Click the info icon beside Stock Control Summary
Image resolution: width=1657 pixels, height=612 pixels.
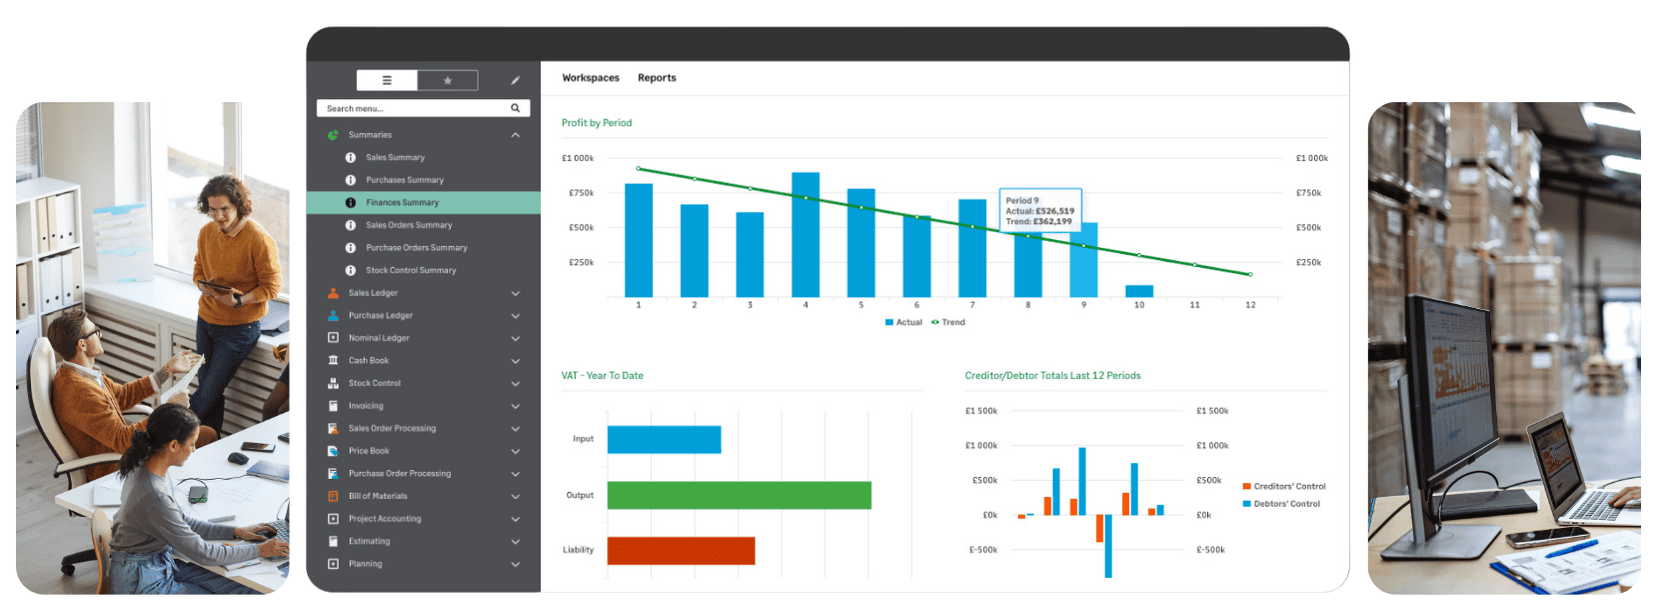(350, 271)
